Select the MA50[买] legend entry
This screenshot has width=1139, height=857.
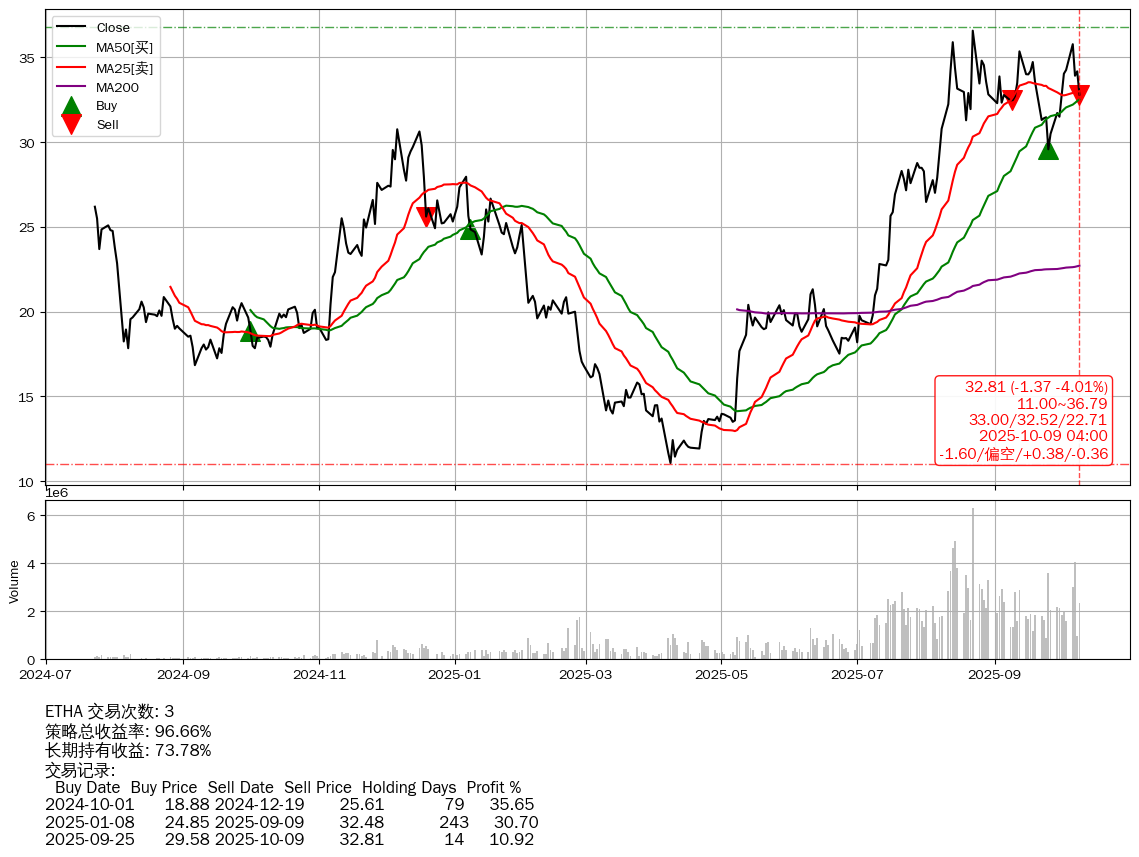[124, 48]
